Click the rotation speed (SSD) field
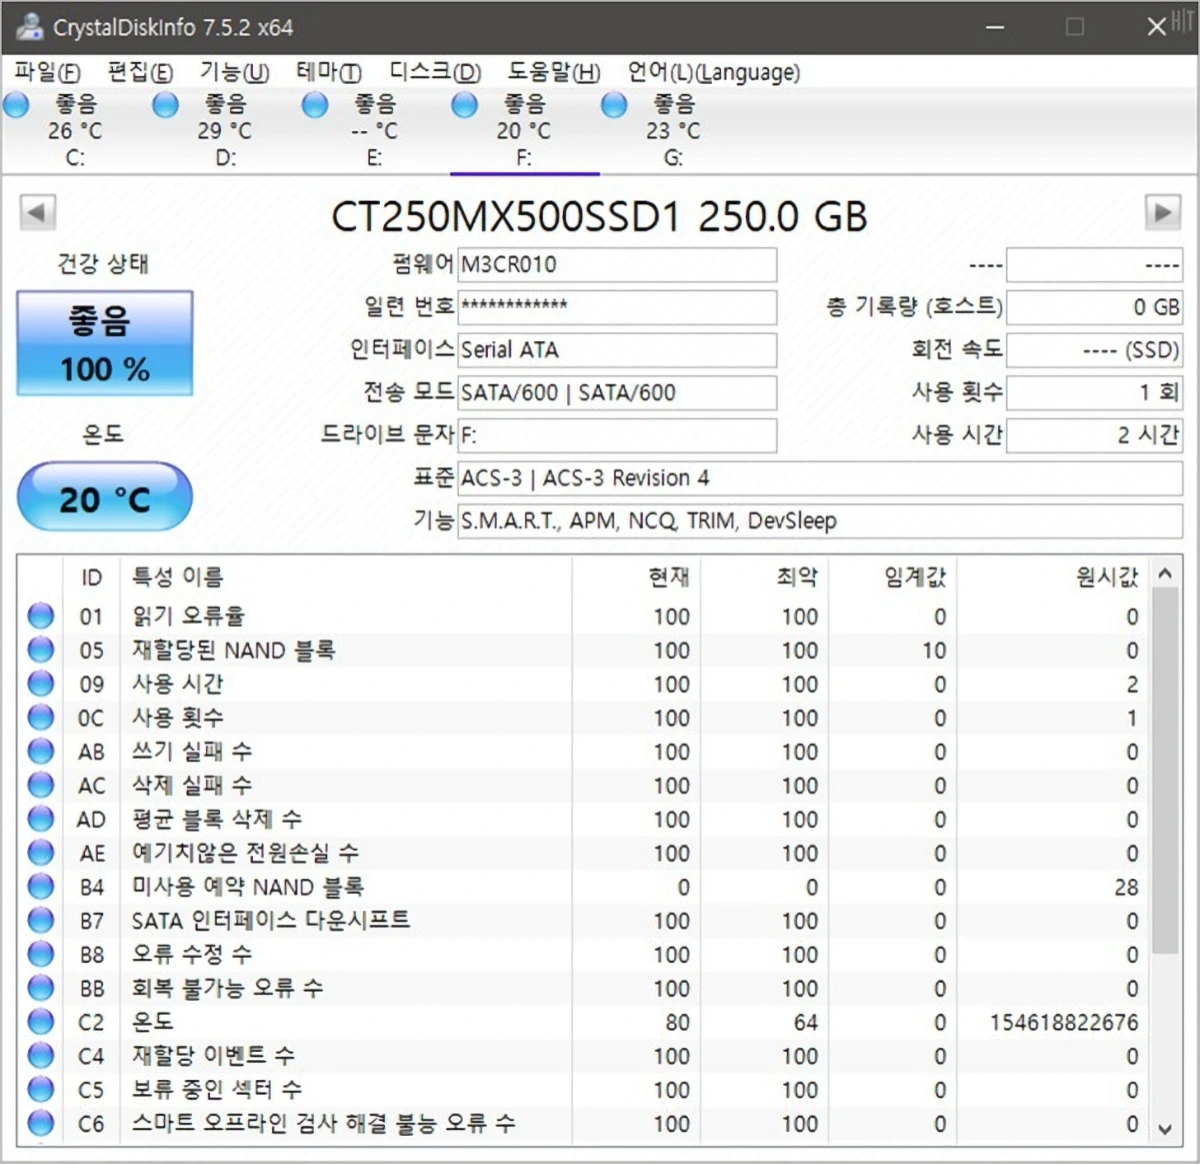 (1094, 350)
